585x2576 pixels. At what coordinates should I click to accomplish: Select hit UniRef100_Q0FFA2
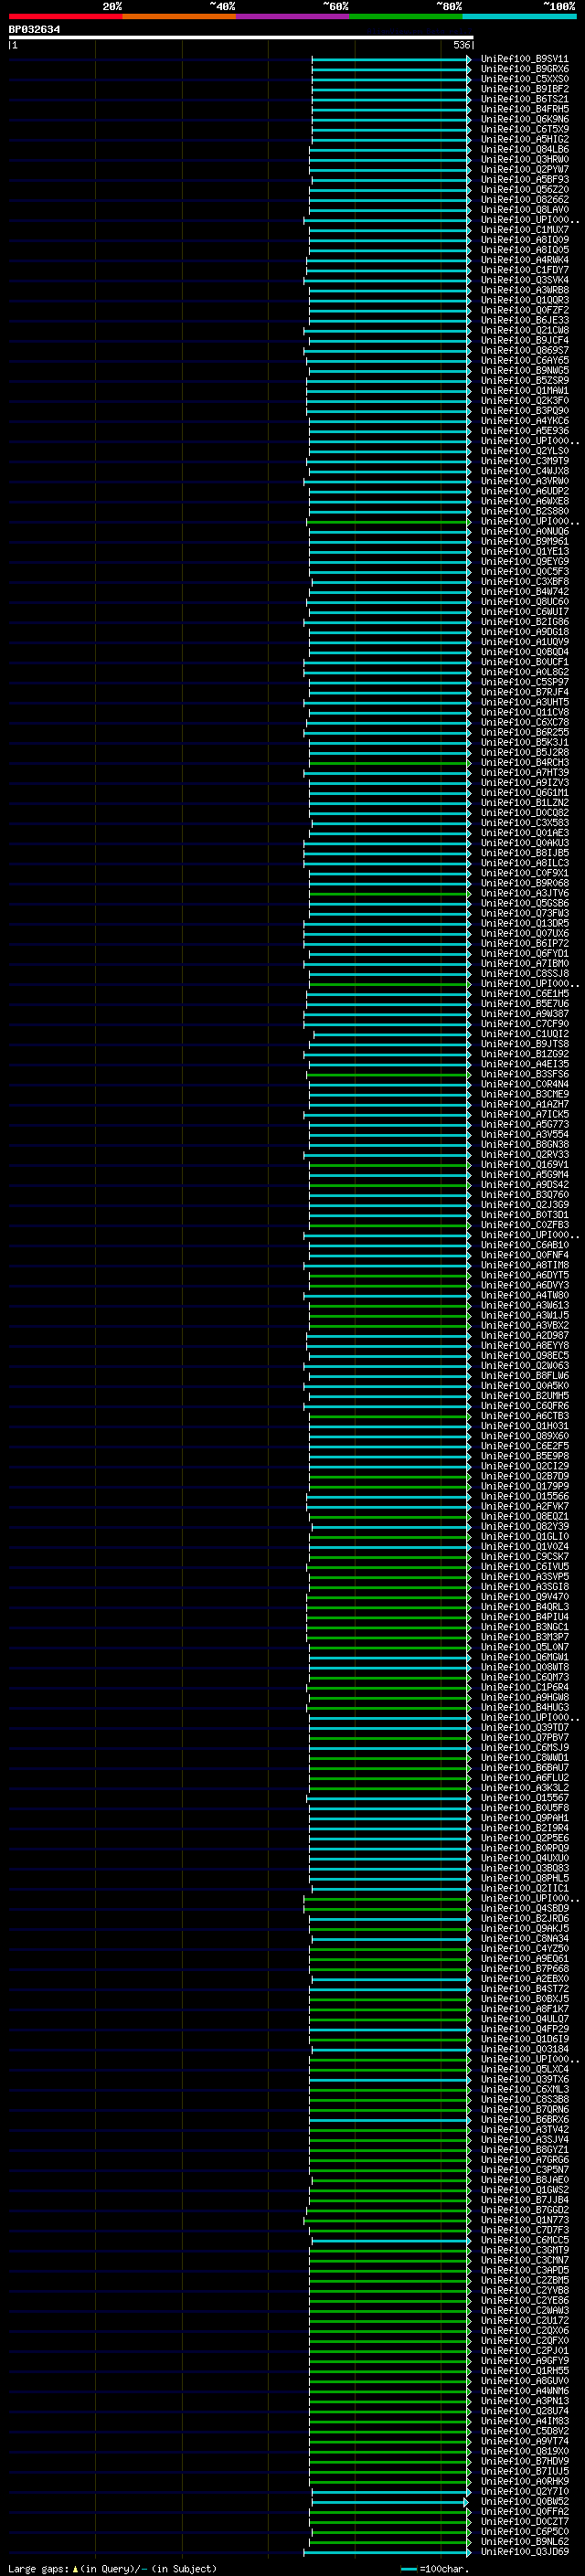[x=524, y=2511]
